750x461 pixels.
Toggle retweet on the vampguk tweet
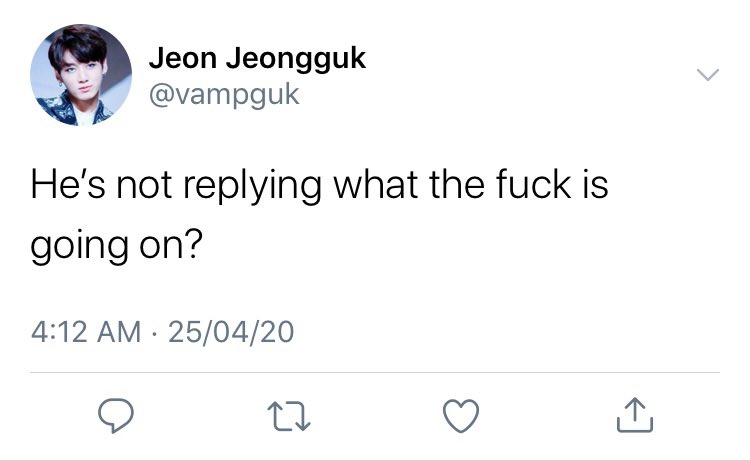(289, 416)
